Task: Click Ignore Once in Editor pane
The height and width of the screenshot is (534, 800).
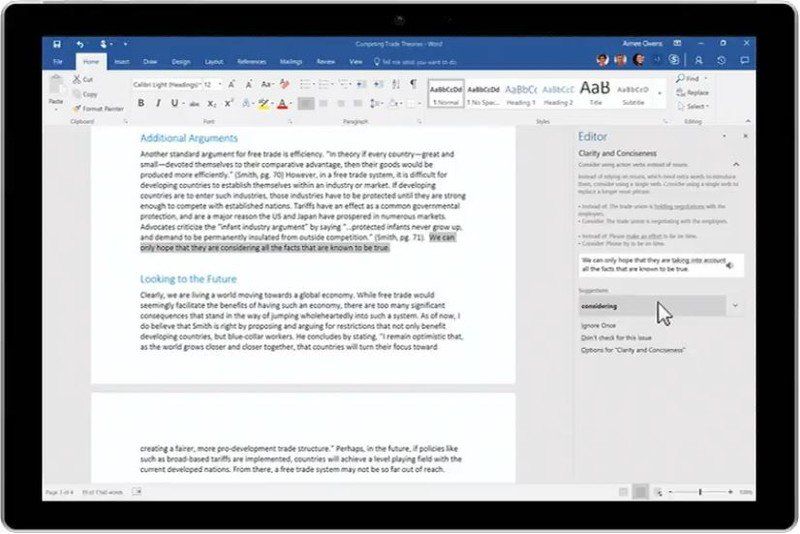Action: tap(598, 325)
